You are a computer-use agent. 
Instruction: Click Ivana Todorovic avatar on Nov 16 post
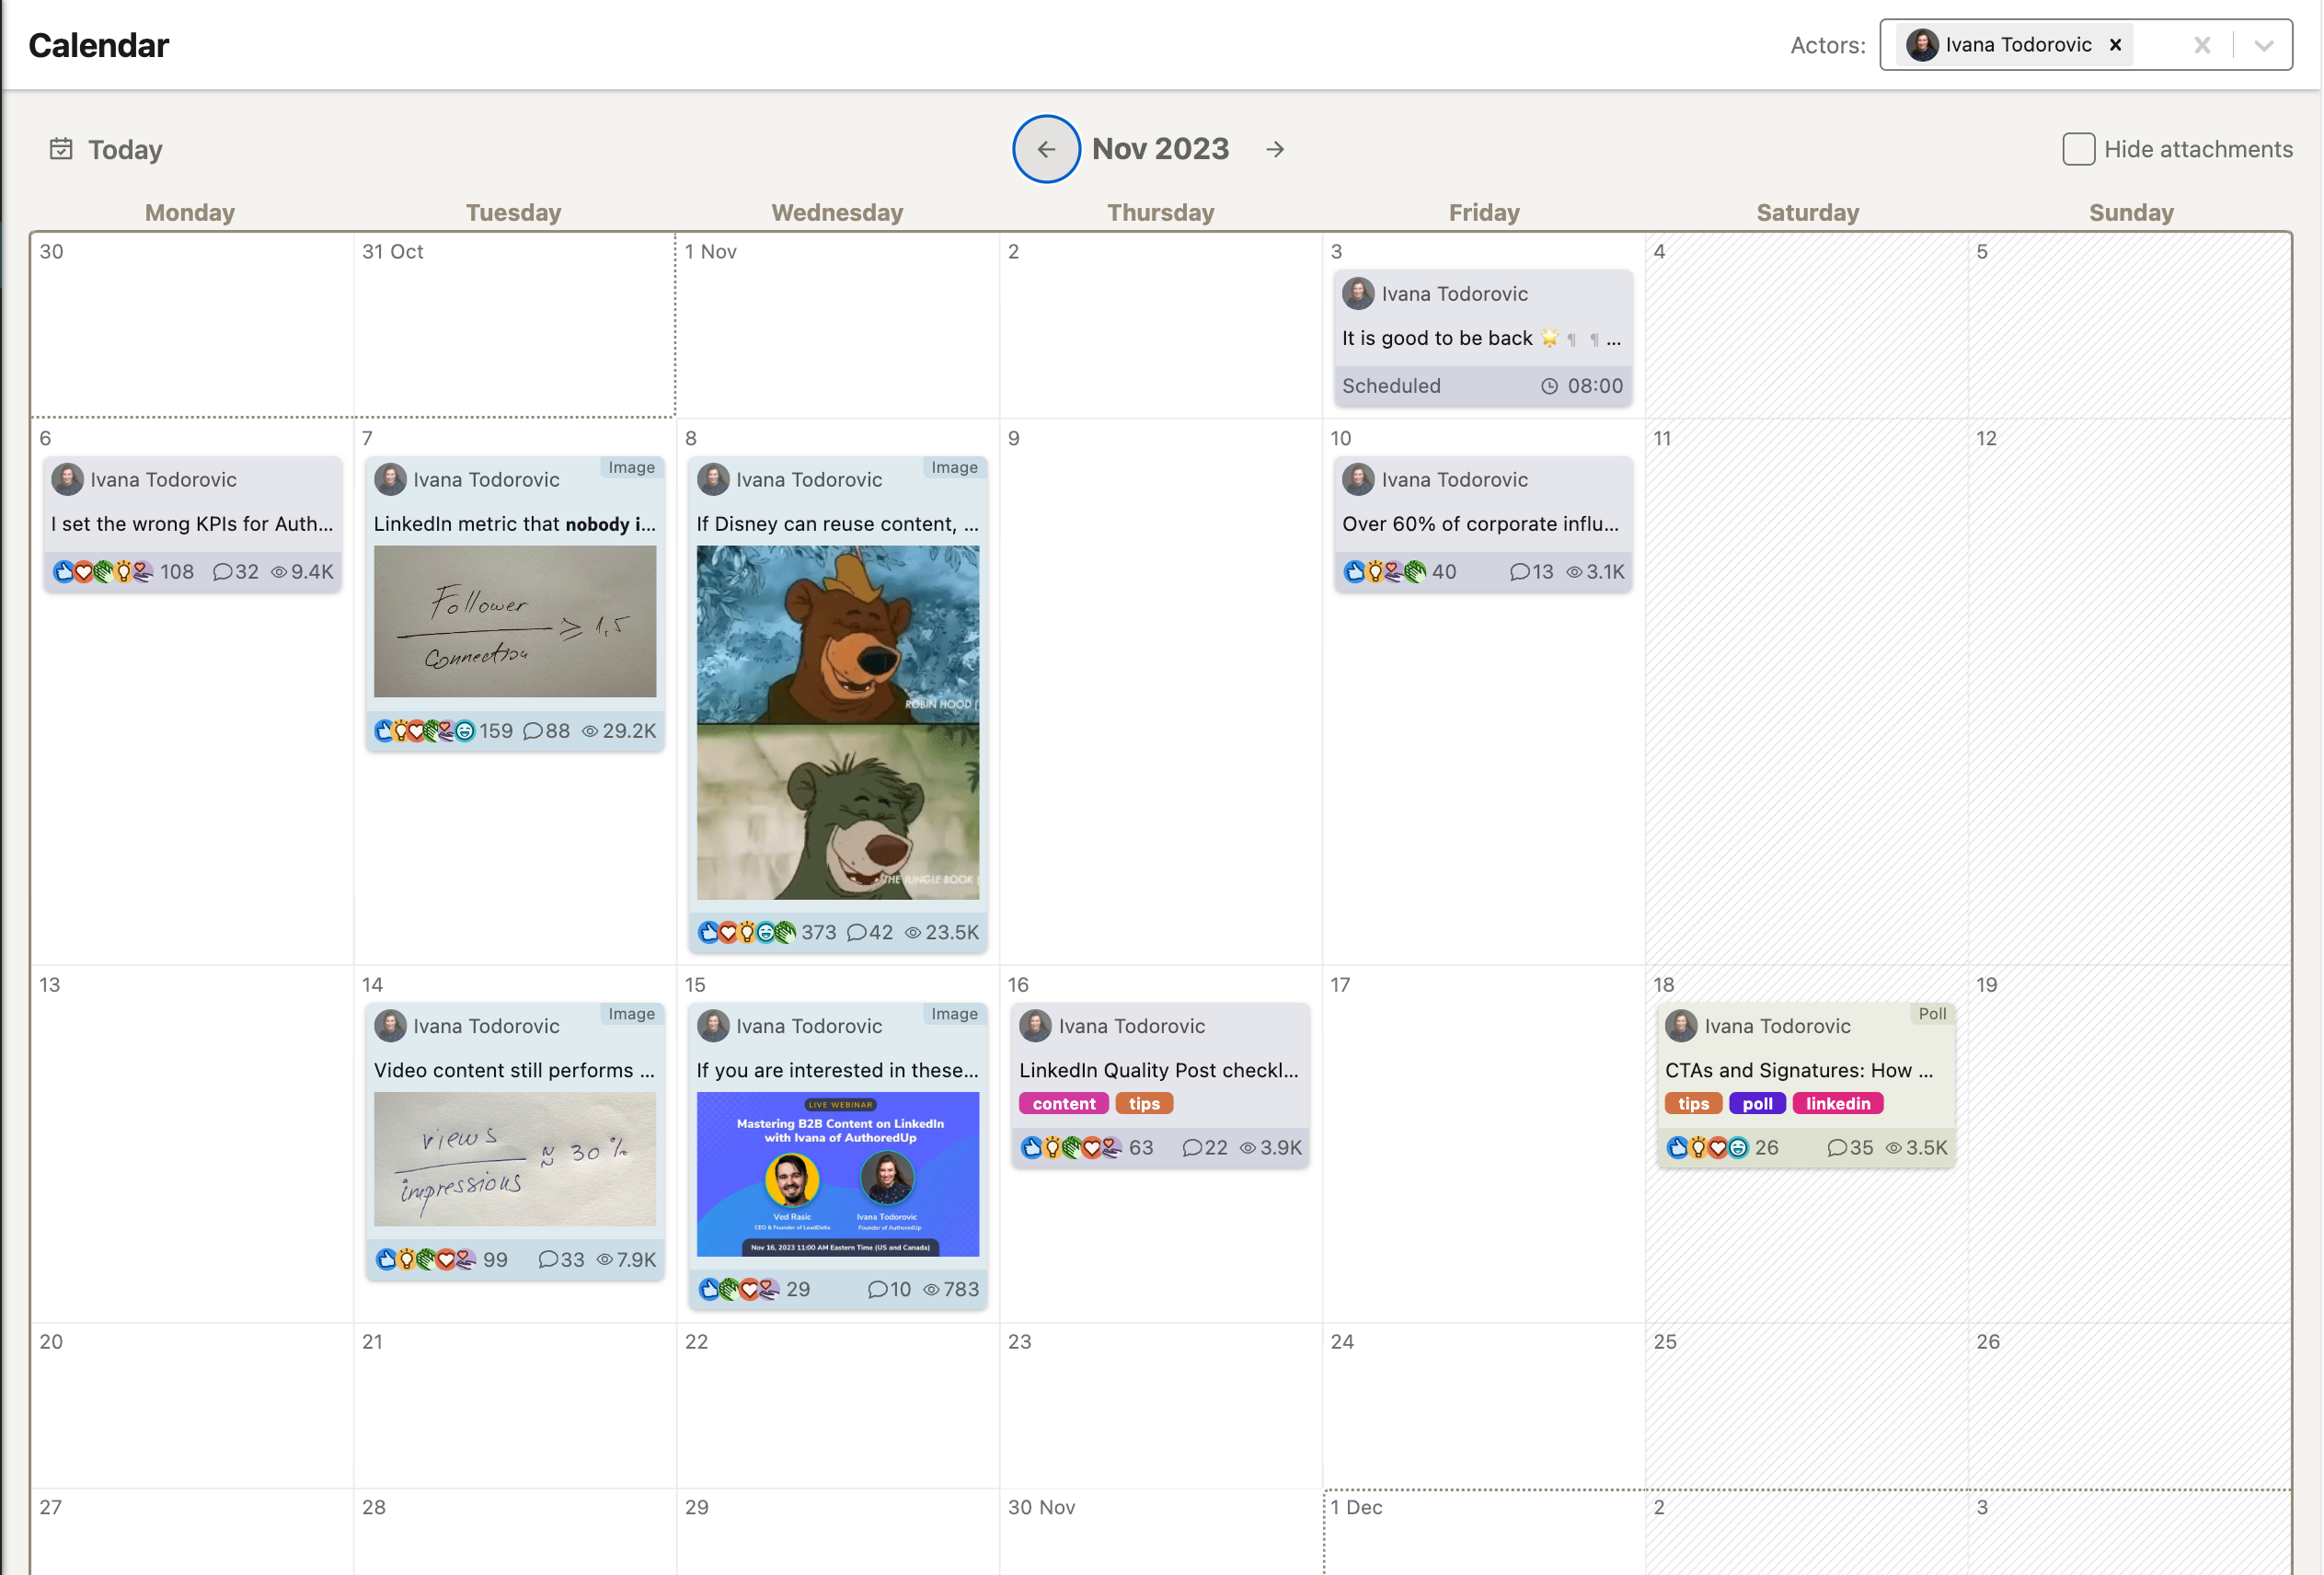(x=1036, y=1026)
